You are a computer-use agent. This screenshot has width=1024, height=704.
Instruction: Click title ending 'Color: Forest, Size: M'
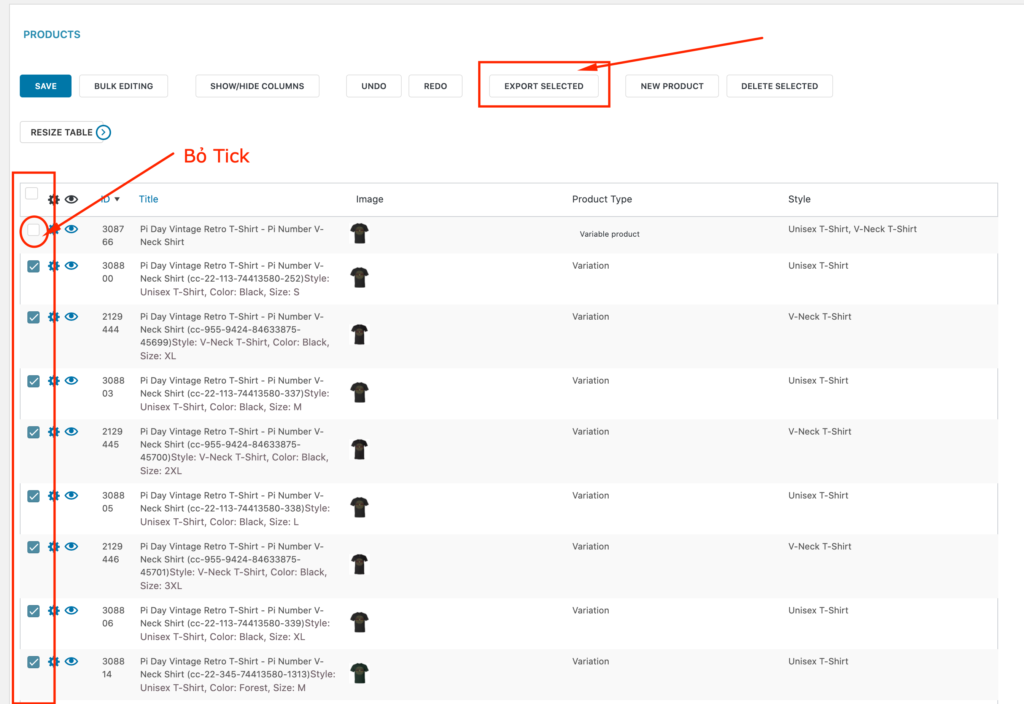pyautogui.click(x=238, y=675)
